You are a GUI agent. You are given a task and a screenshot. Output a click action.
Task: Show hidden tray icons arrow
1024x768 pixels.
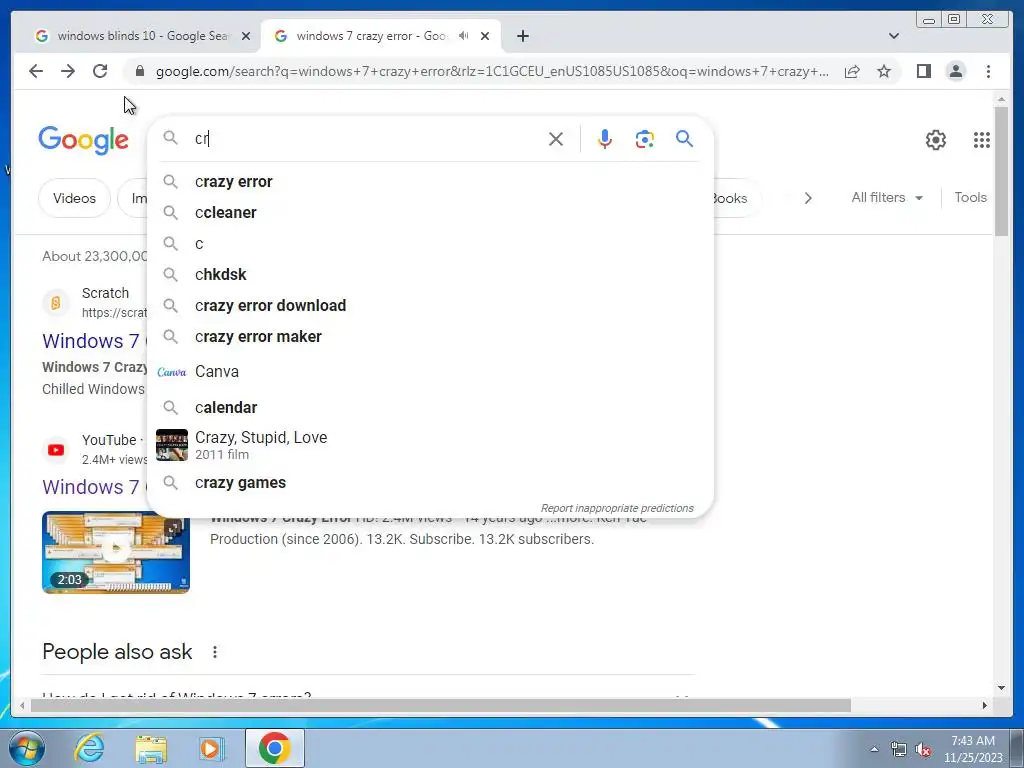874,749
